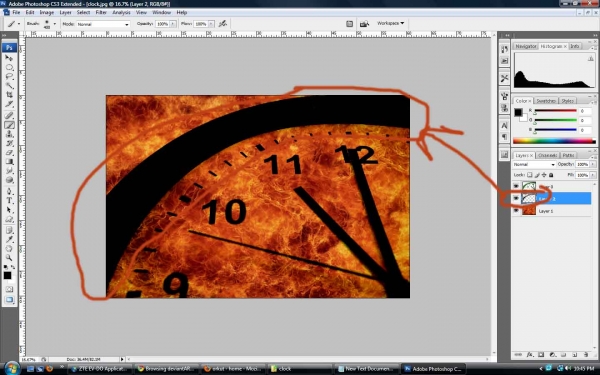Open the Flow slider arrow
Image resolution: width=600 pixels, height=375 pixels.
coord(211,24)
